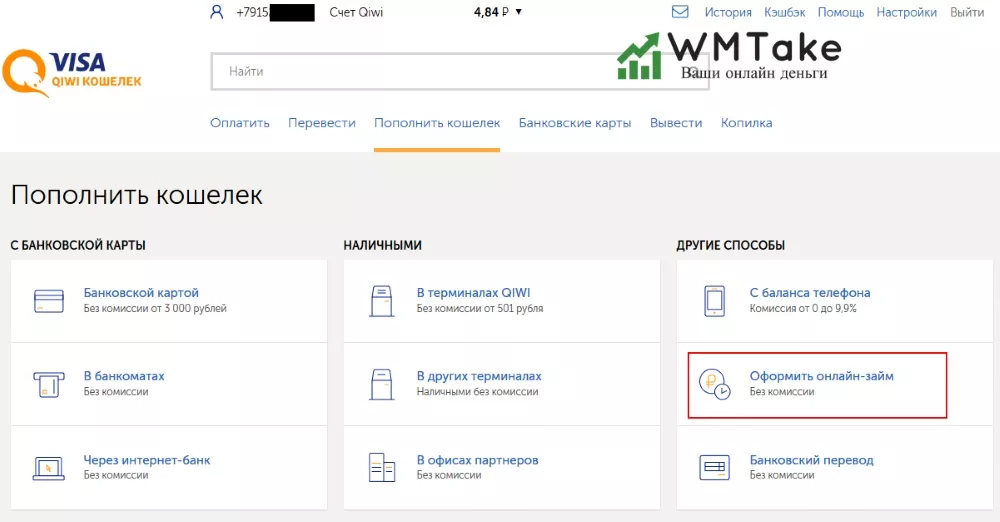Click the user profile icon
The width and height of the screenshot is (1000, 522).
click(217, 12)
